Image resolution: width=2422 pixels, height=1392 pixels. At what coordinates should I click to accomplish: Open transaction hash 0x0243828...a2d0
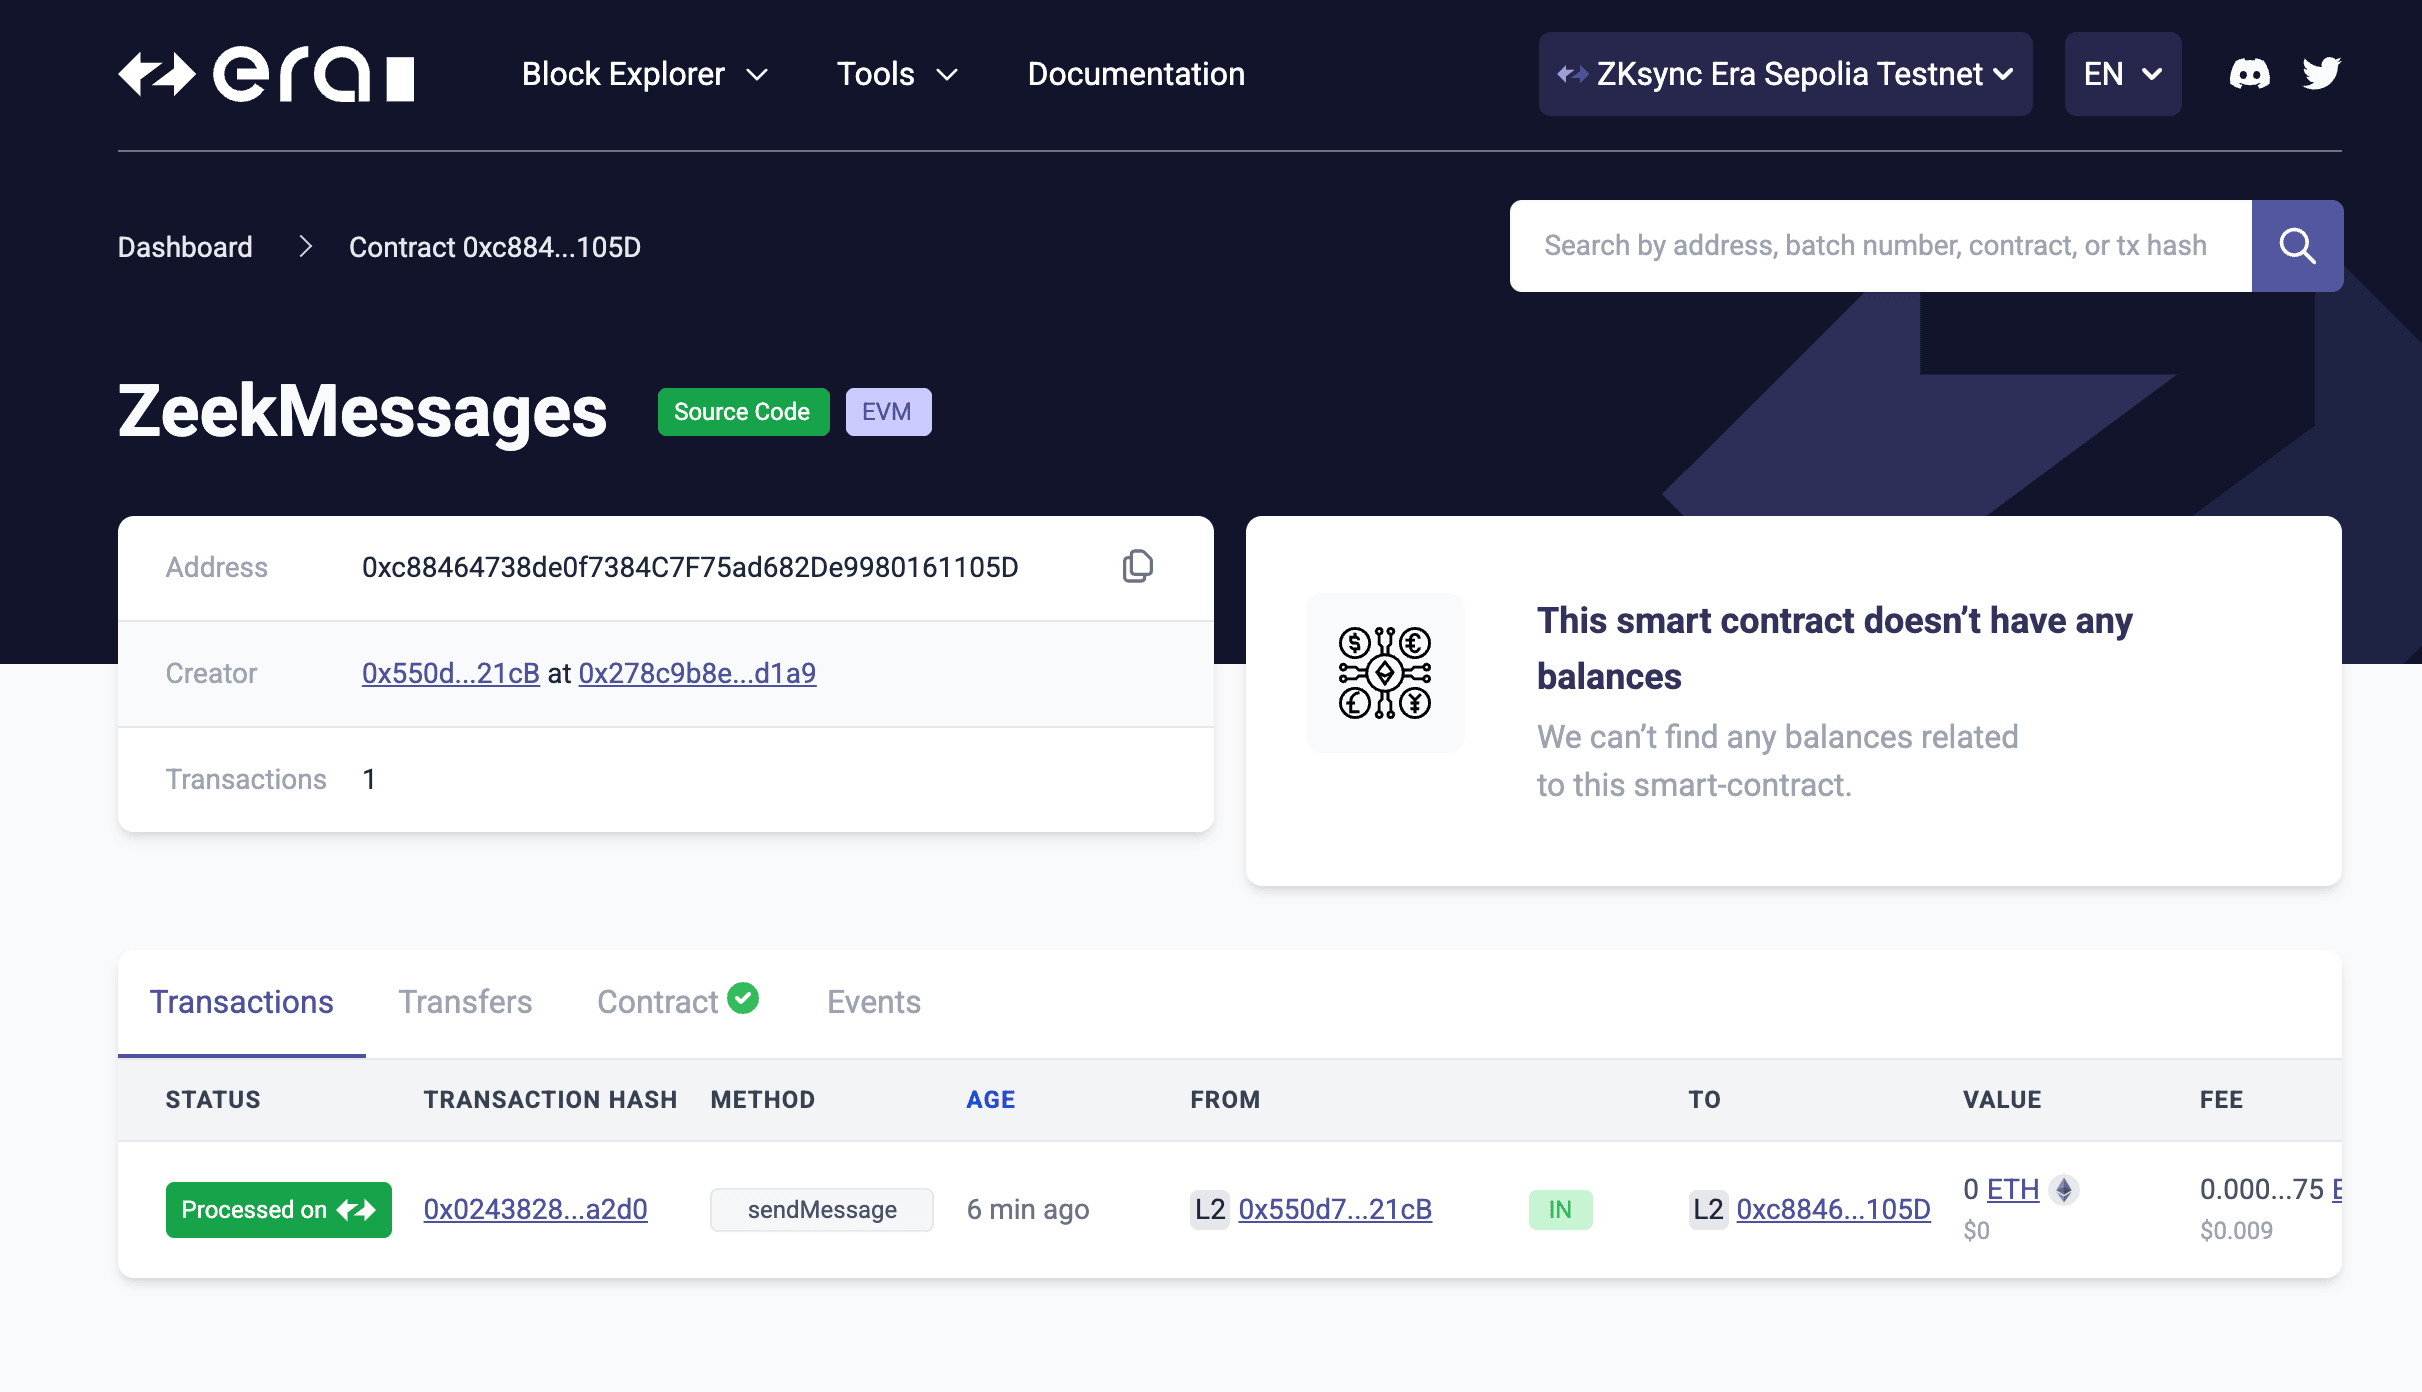click(x=536, y=1209)
